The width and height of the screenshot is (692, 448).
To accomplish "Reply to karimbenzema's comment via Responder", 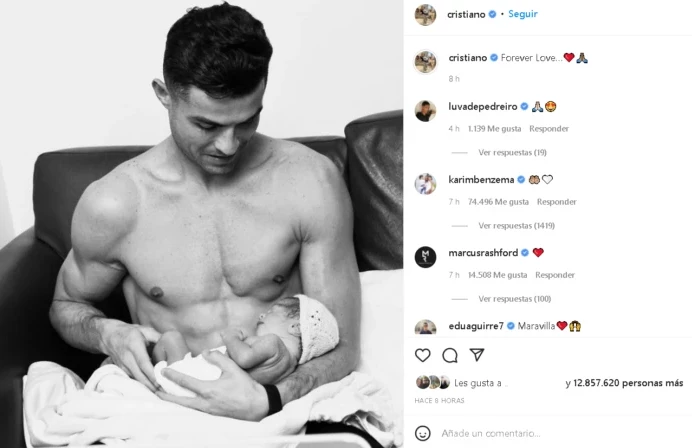I will pos(557,202).
